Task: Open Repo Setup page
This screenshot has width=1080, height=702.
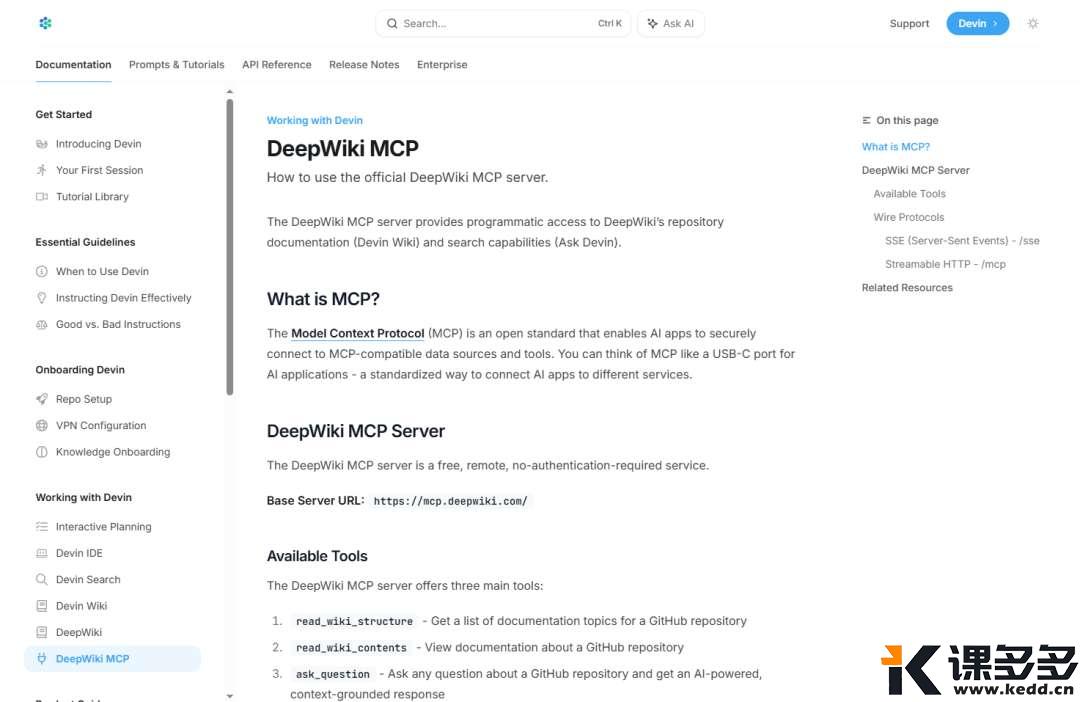Action: click(x=84, y=399)
